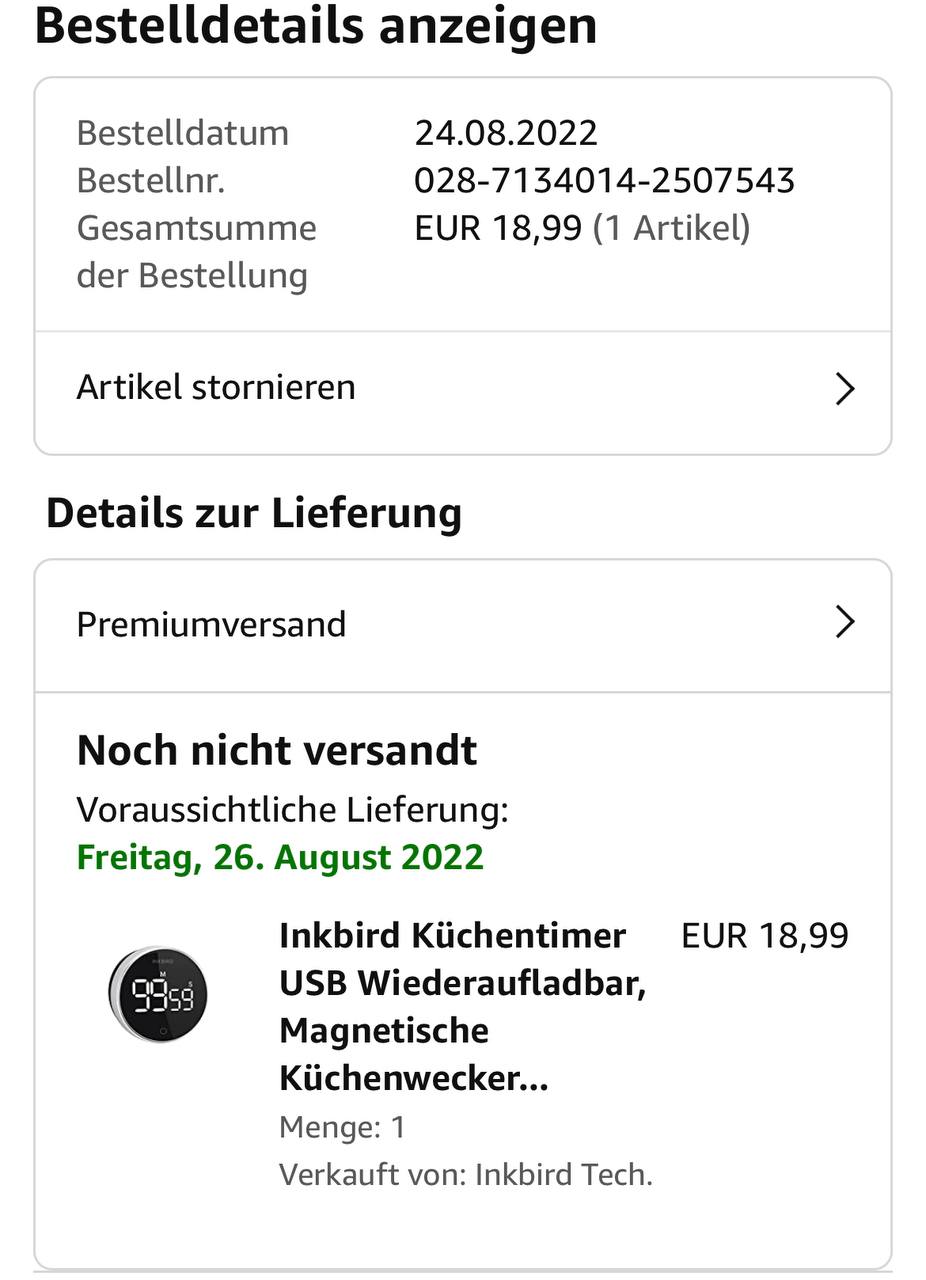
Task: Open the Inkbird kitchen timer product image
Action: [159, 994]
